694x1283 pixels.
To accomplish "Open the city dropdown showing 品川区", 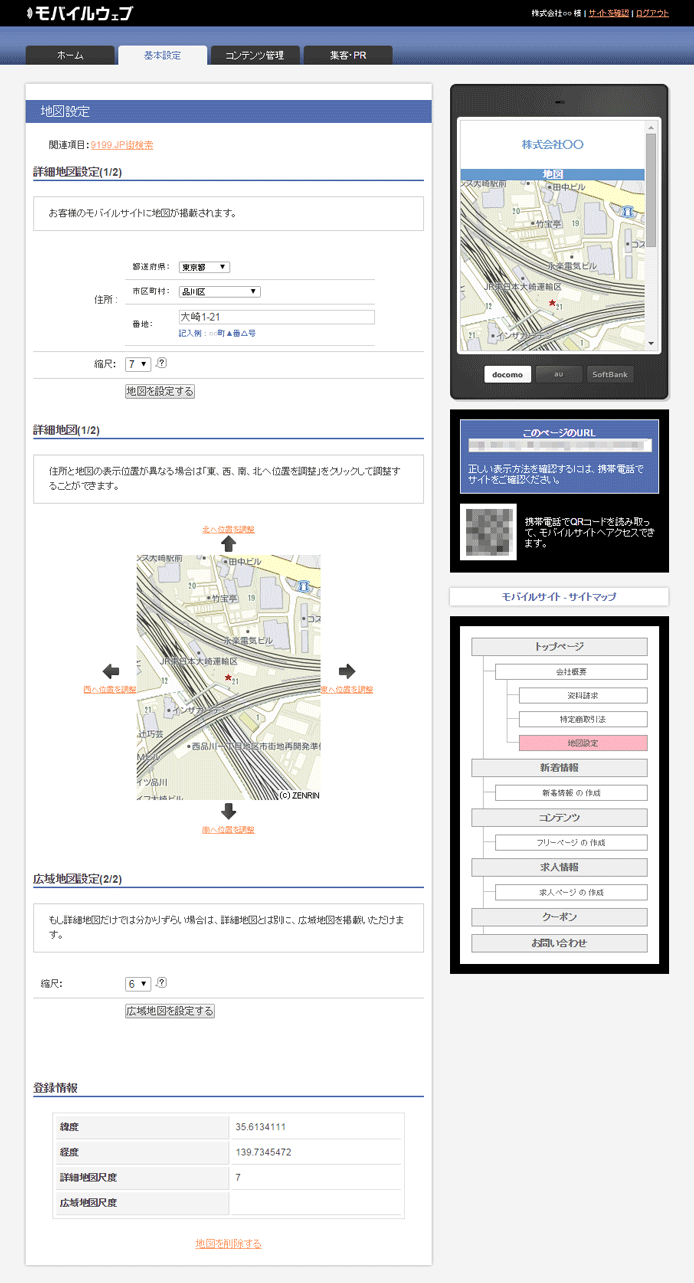I will click(219, 292).
